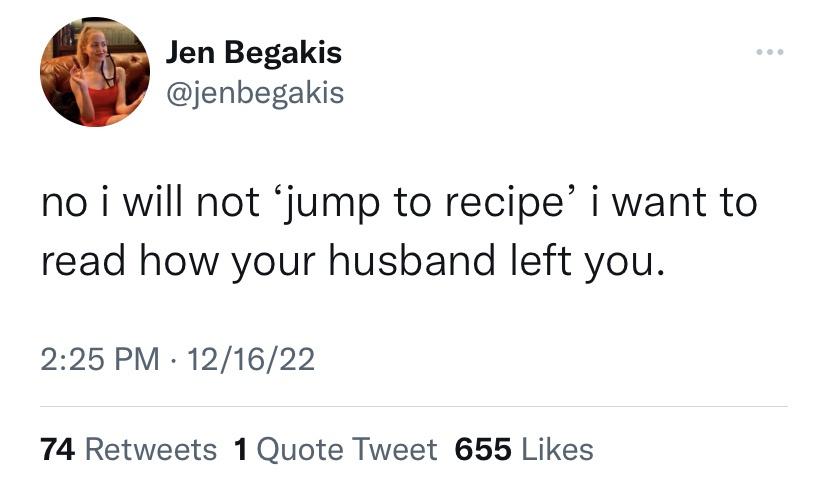
Task: View the list of 74 Retweets
Action: [x=128, y=450]
